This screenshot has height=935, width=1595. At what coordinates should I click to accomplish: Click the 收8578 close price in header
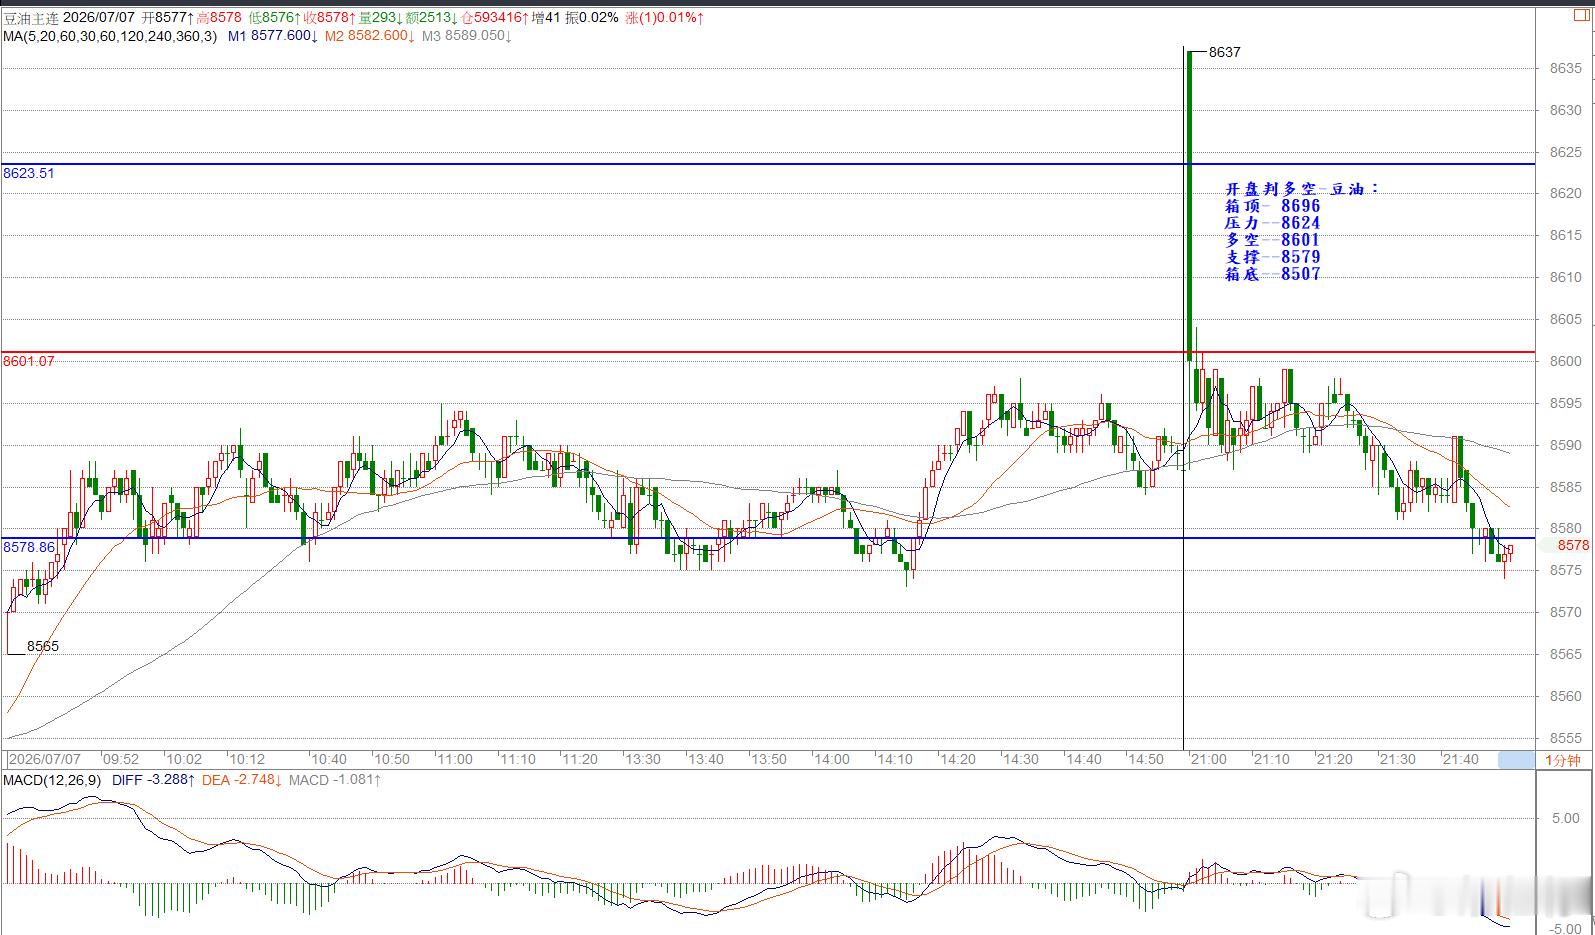[329, 18]
